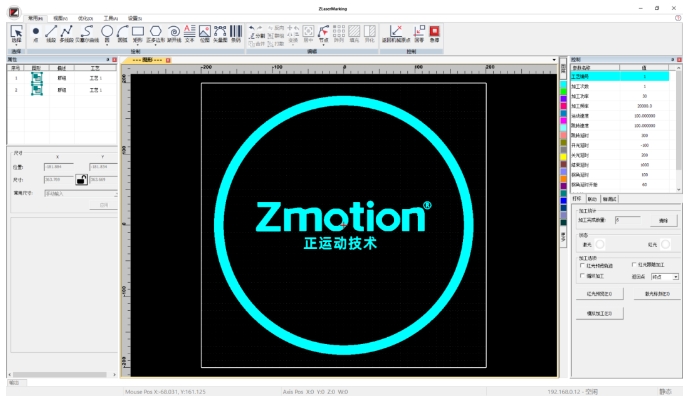Pick the Point (点) drawing tool

[x=36, y=34]
